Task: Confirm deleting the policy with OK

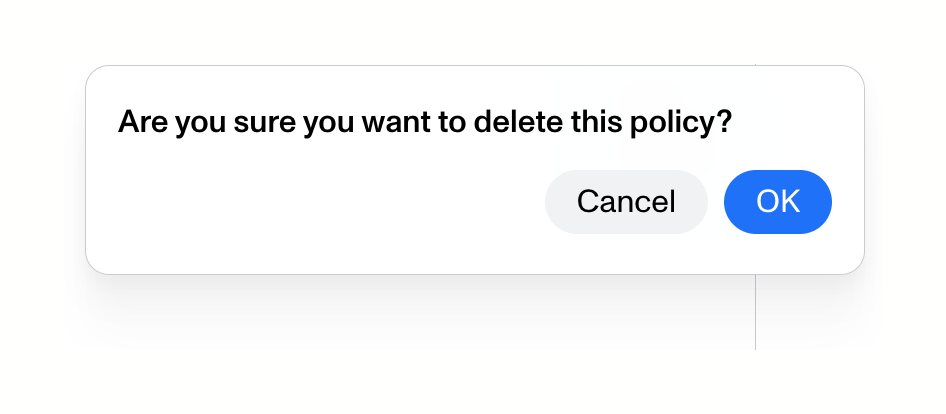Action: click(x=777, y=202)
